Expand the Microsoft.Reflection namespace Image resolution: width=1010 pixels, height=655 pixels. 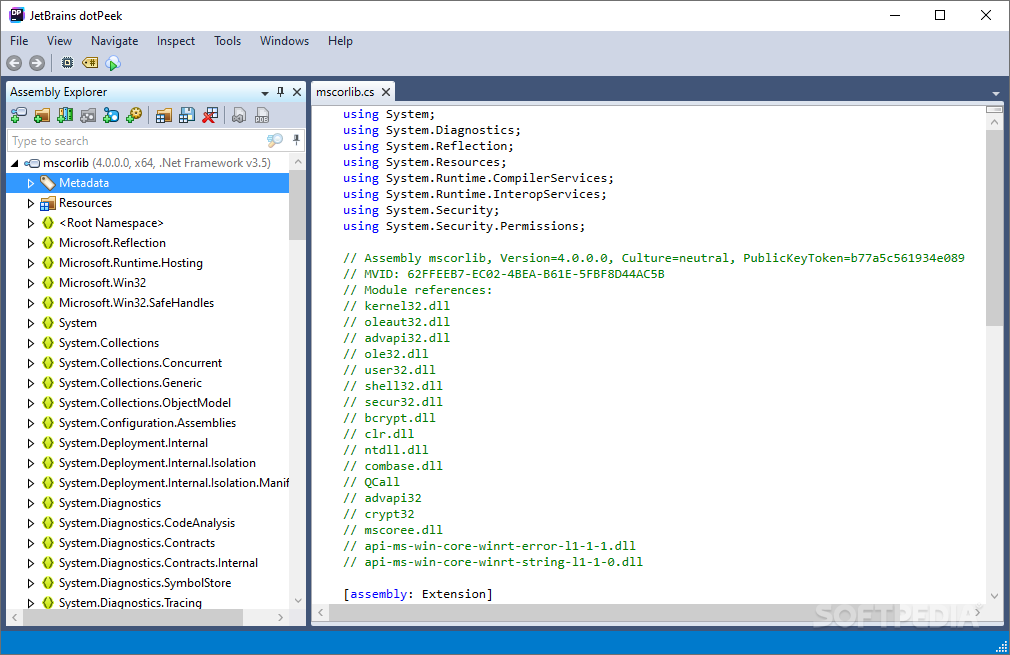pos(30,243)
